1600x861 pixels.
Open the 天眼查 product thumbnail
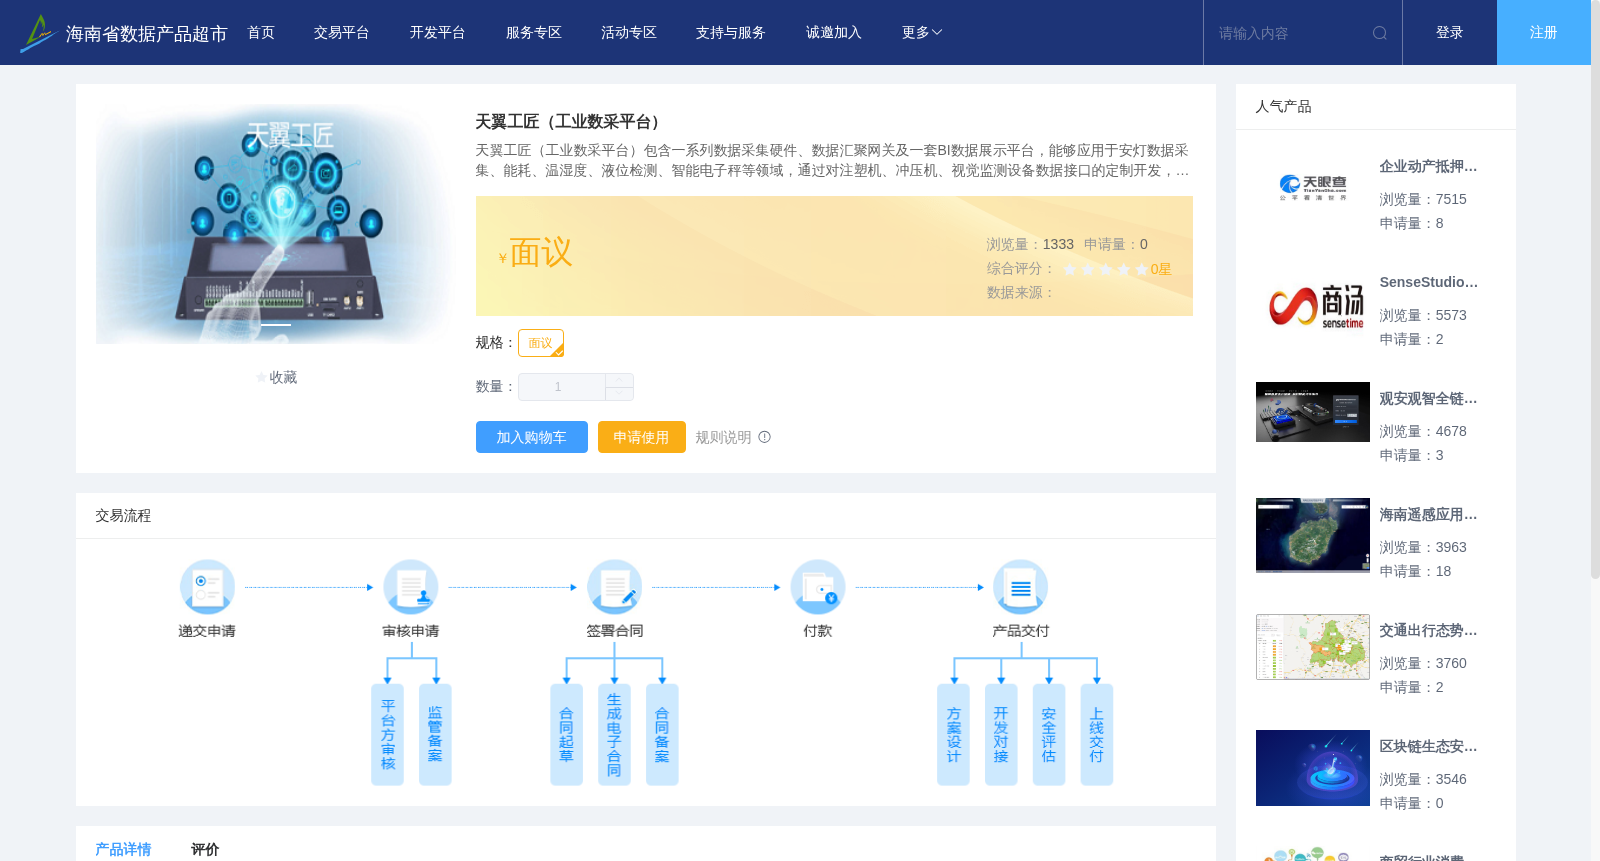coord(1313,188)
